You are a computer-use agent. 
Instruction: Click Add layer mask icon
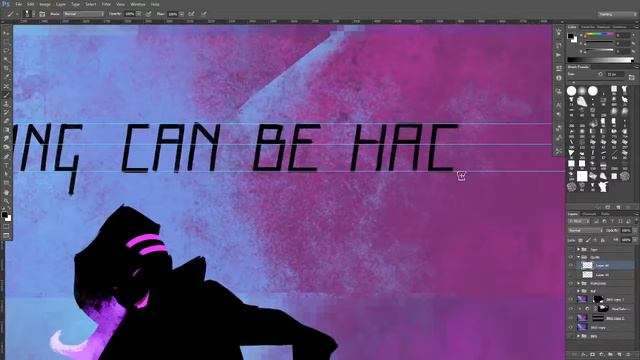click(x=592, y=354)
